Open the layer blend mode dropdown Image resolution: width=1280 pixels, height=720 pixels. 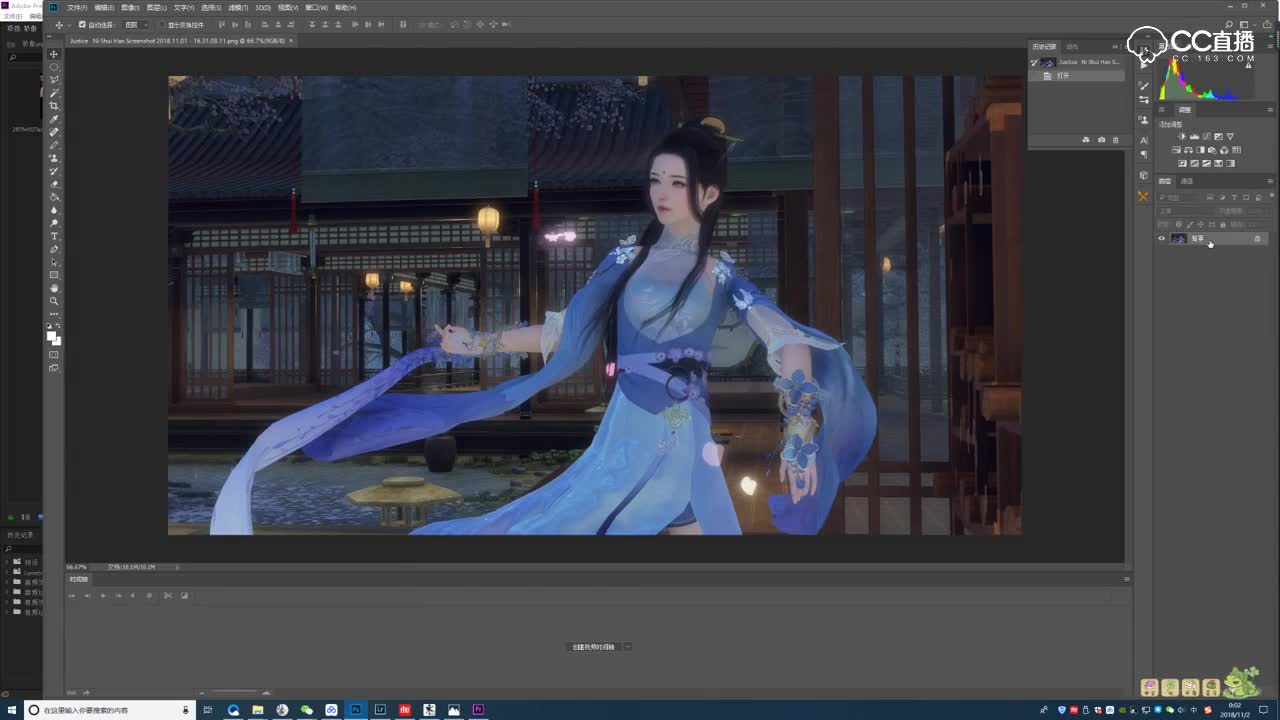click(x=1184, y=211)
